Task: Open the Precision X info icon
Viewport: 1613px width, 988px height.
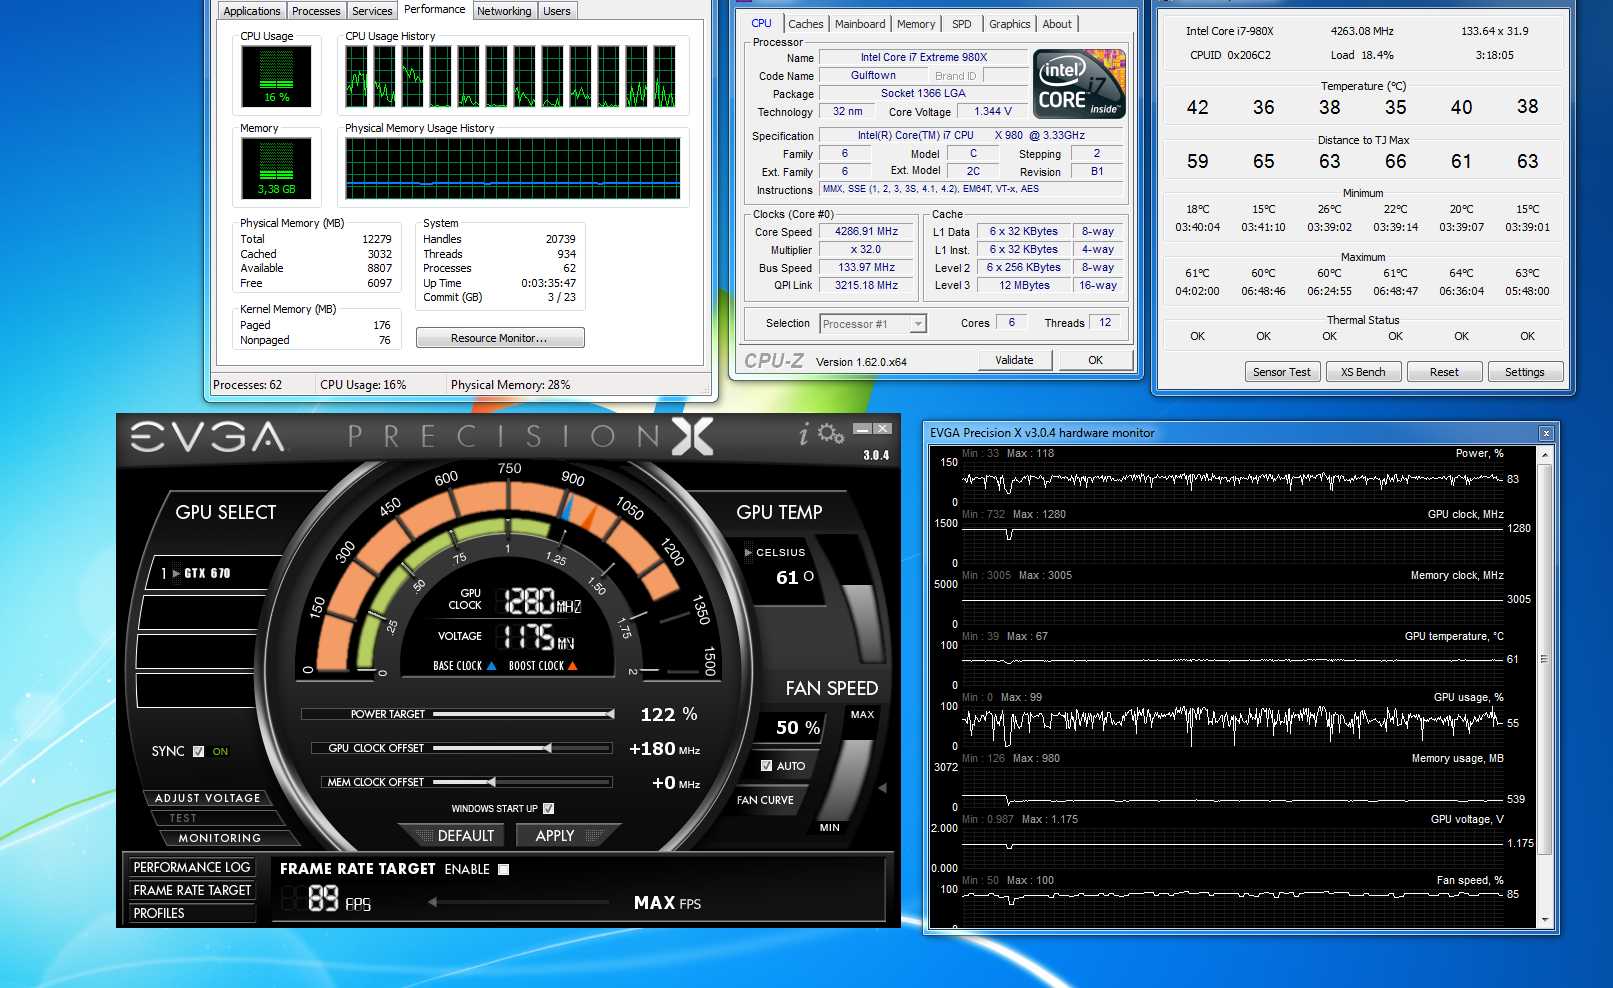Action: [804, 433]
